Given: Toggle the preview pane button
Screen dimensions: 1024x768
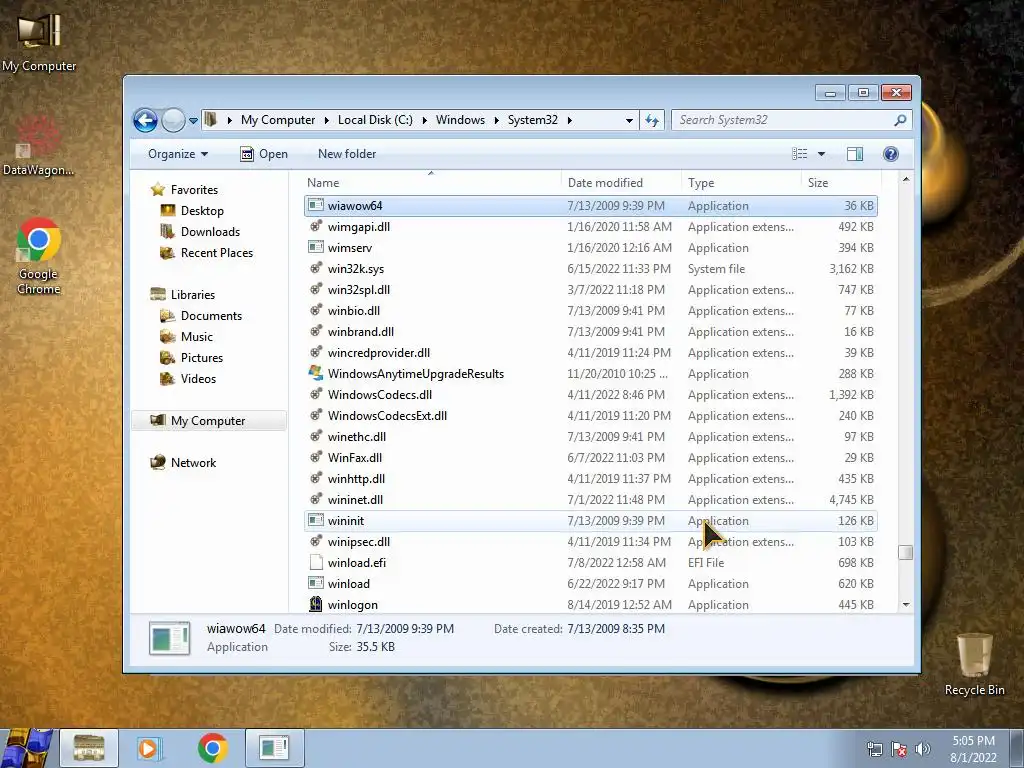Looking at the screenshot, I should point(855,154).
